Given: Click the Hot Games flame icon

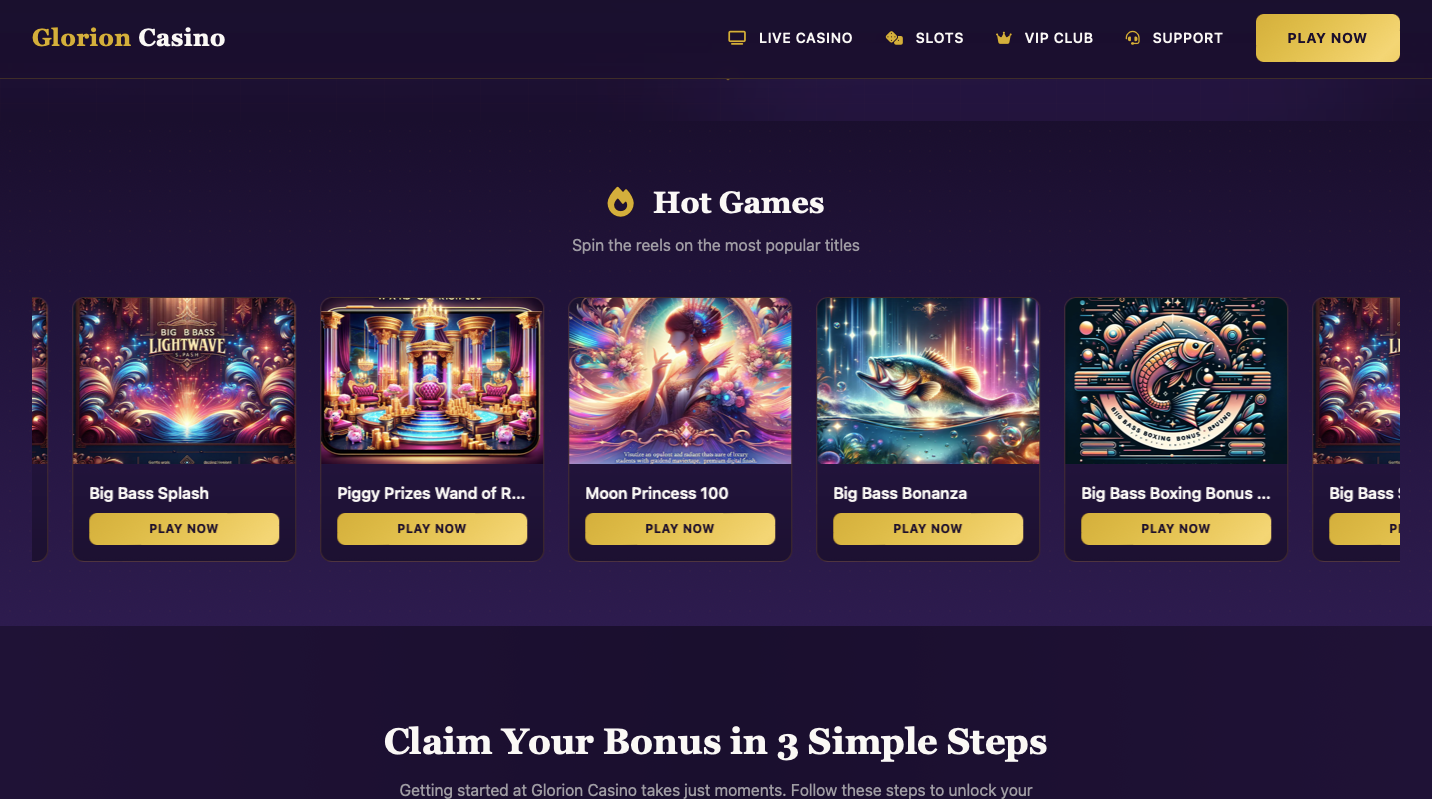Looking at the screenshot, I should coord(621,202).
